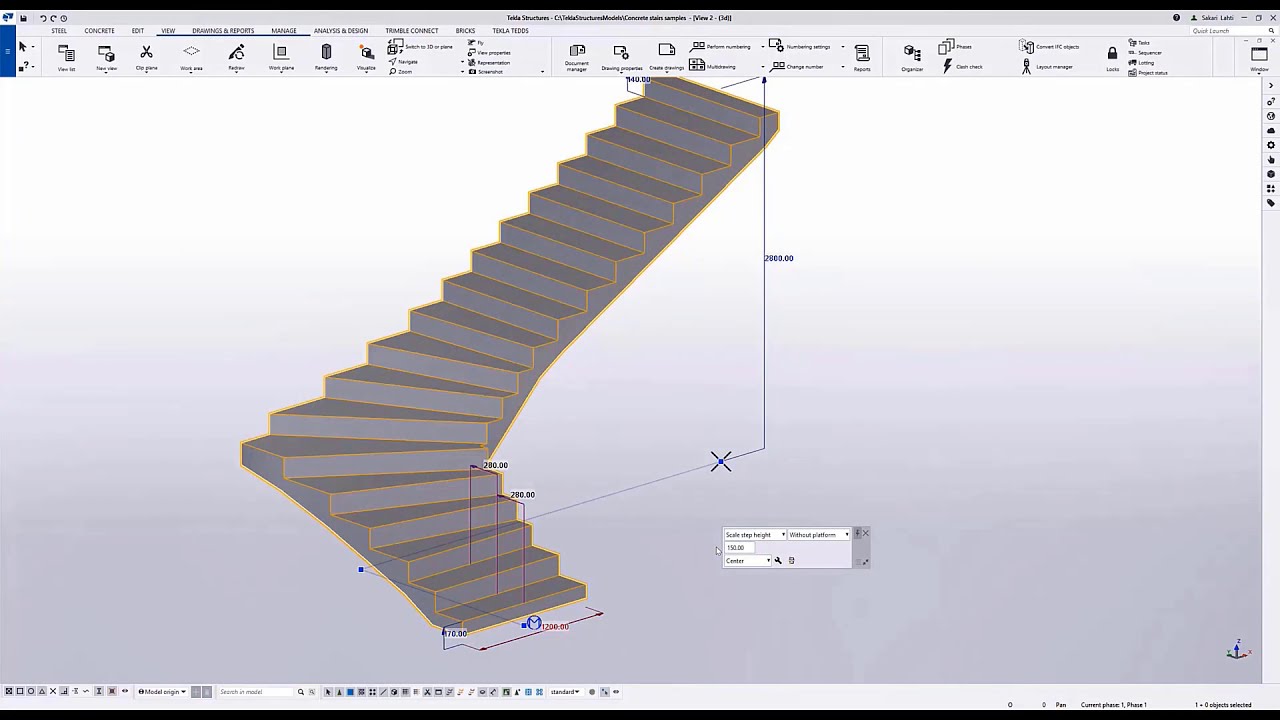Click the Fly command
This screenshot has height=720, width=1280.
point(476,43)
